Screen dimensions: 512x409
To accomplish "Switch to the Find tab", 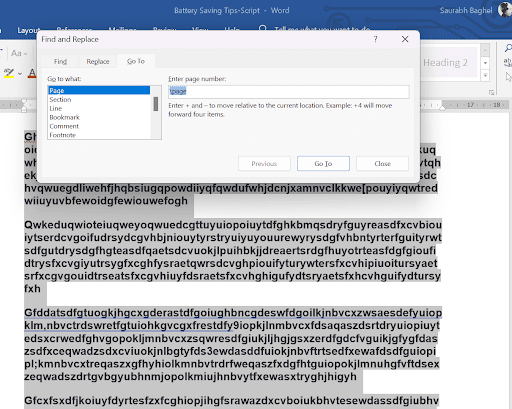I will pos(60,62).
